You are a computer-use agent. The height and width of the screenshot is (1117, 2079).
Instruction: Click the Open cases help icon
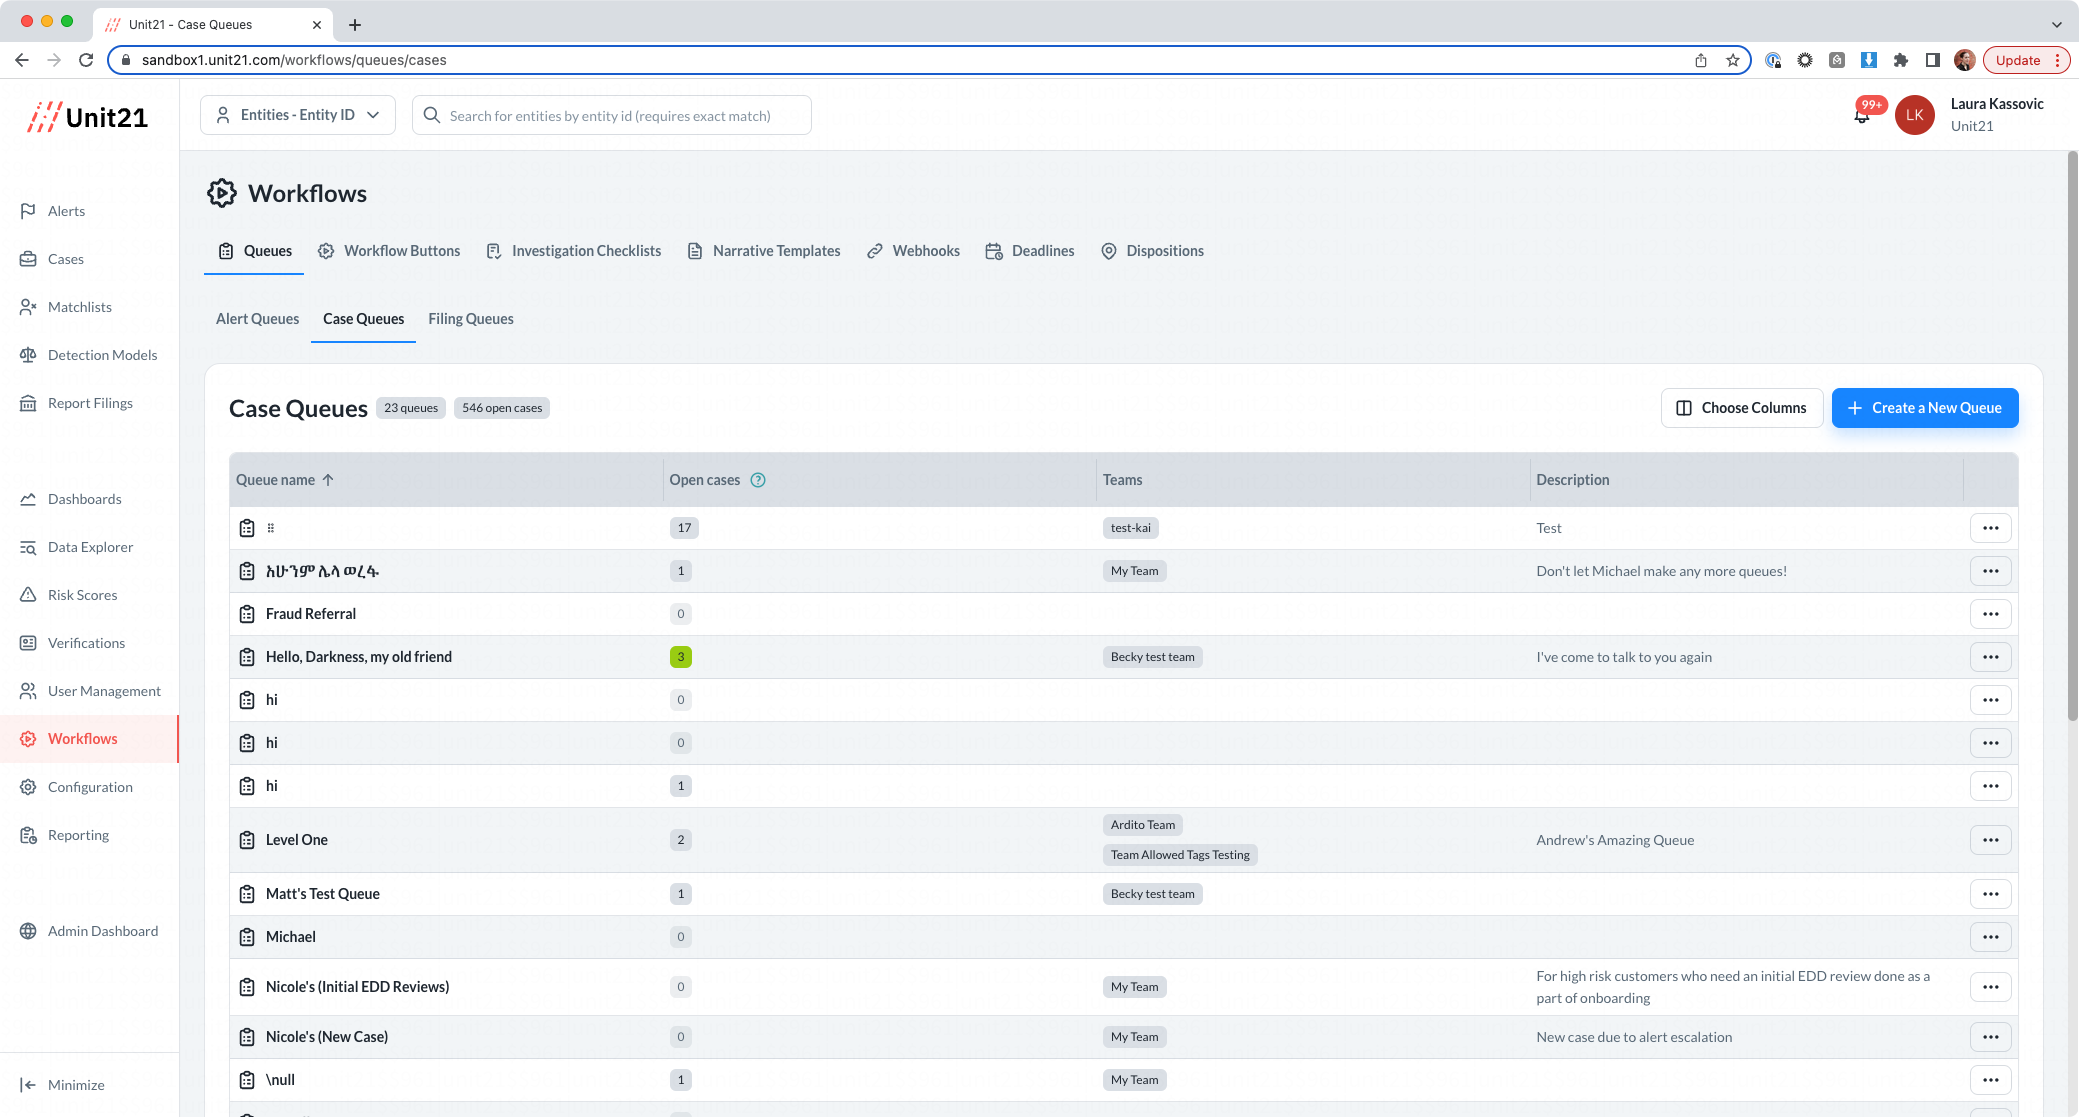758,480
